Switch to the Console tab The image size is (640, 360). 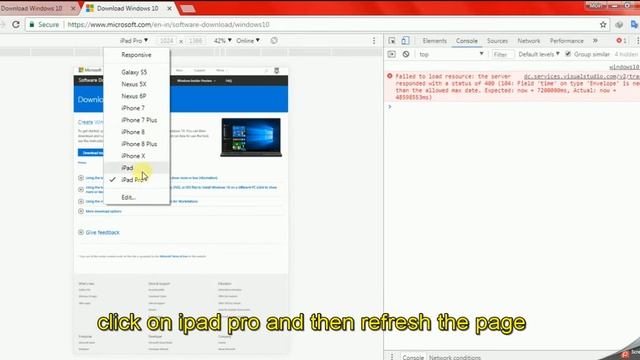467,40
